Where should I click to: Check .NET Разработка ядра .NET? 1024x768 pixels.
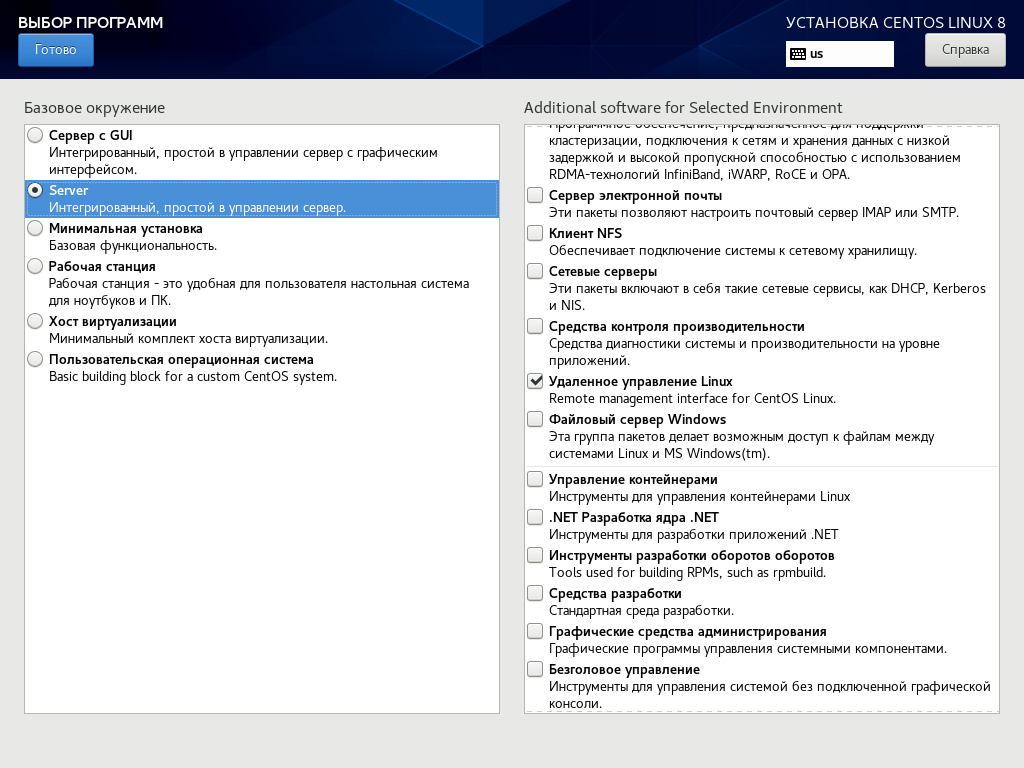tap(535, 517)
